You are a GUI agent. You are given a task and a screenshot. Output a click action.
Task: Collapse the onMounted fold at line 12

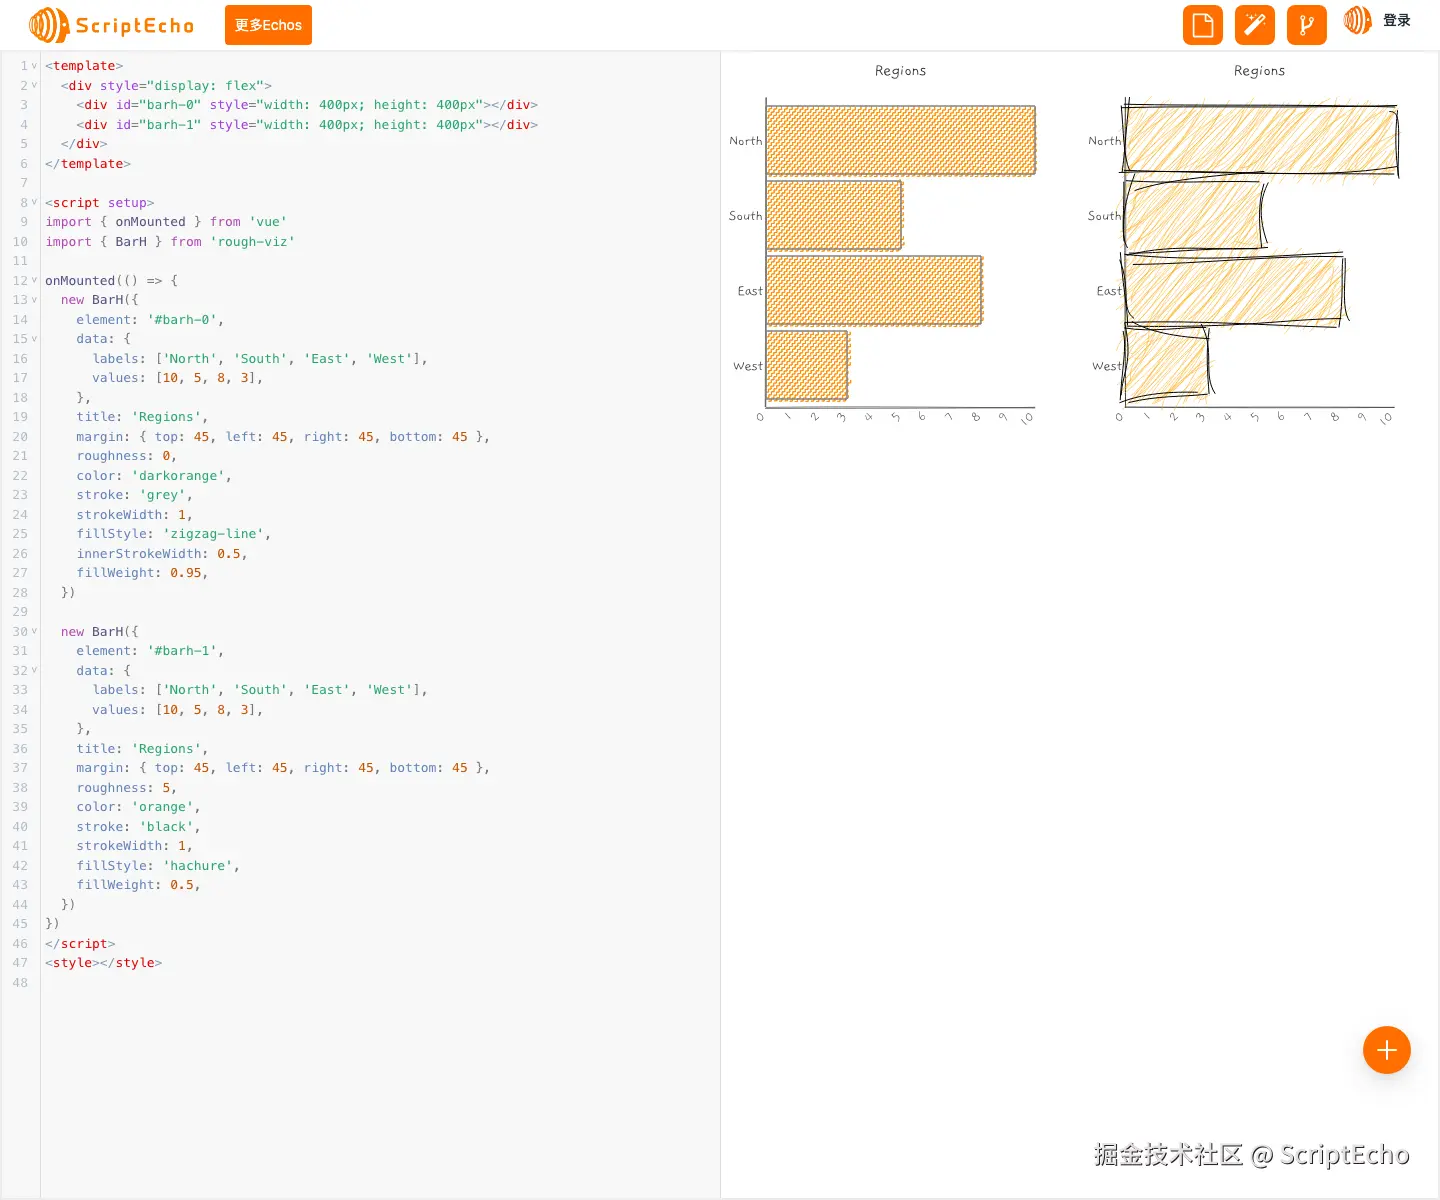34,280
